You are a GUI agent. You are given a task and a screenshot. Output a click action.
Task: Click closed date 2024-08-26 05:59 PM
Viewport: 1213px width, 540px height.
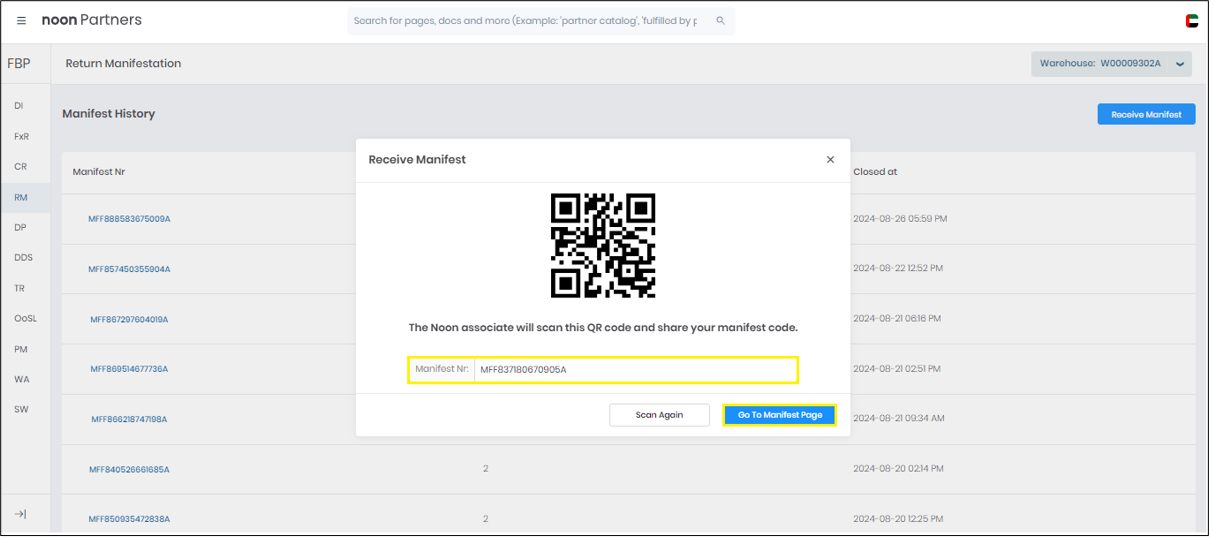point(900,218)
